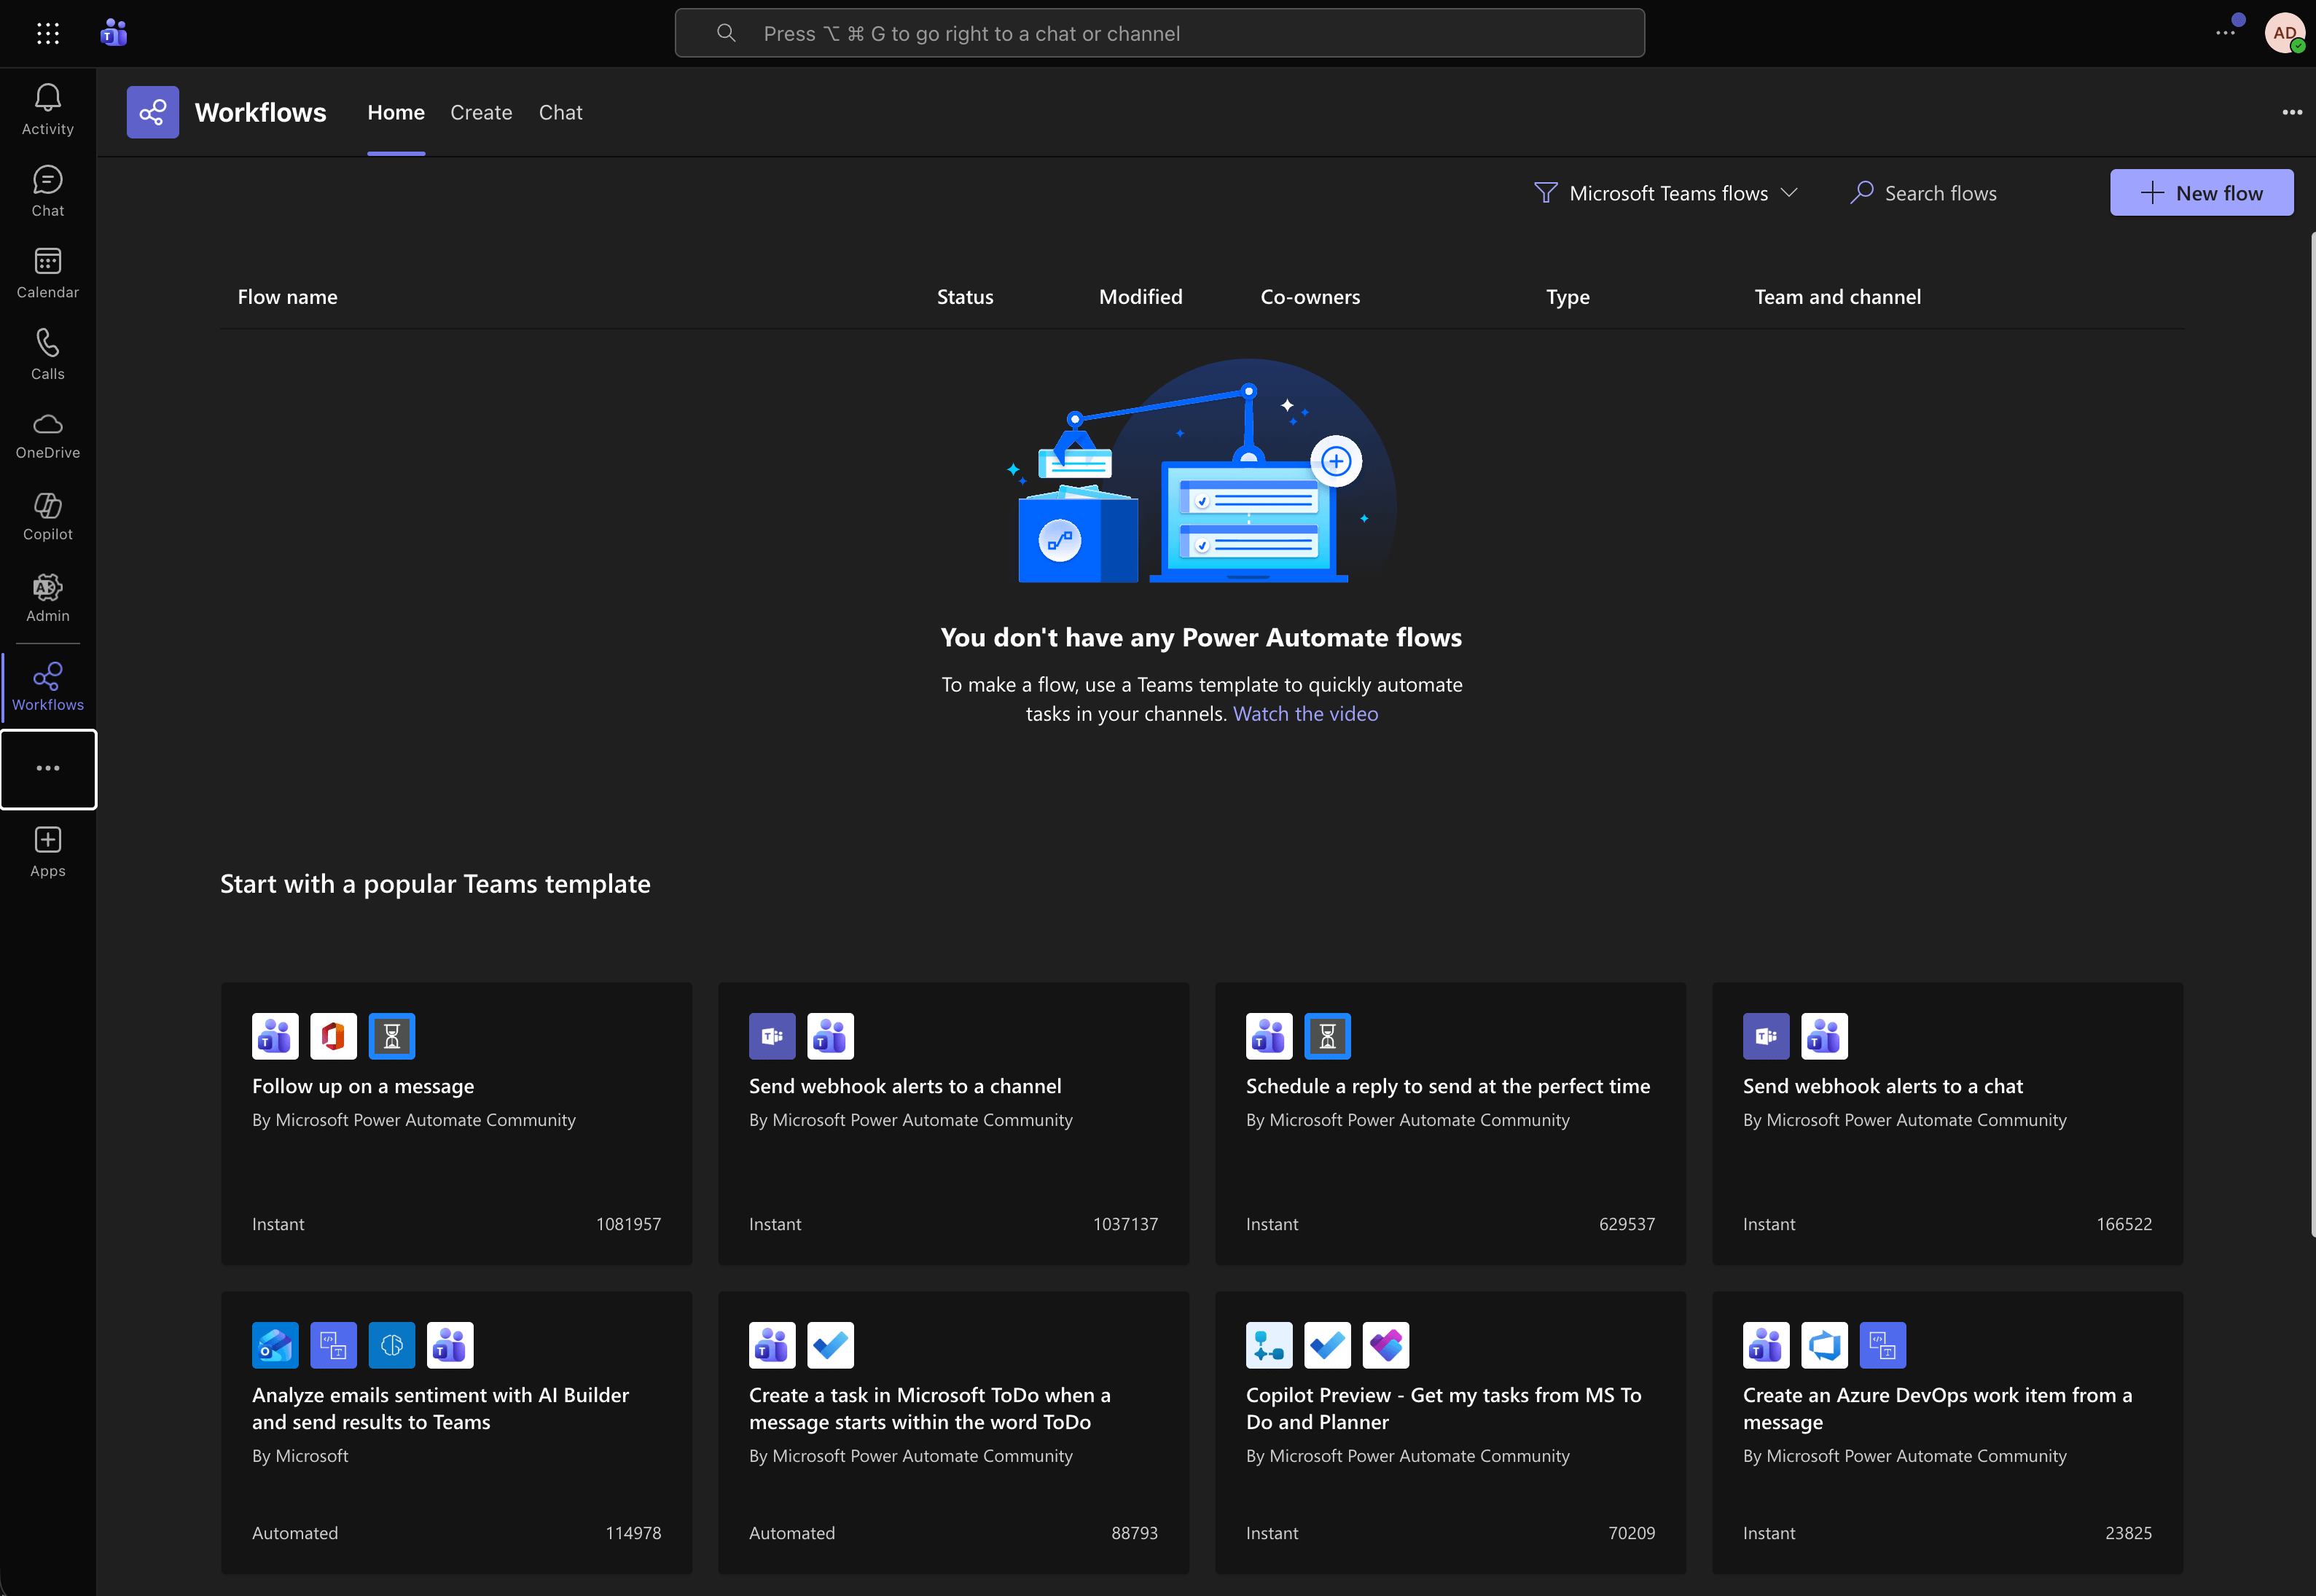The height and width of the screenshot is (1596, 2316).
Task: Open Apps from the sidebar
Action: tap(47, 849)
